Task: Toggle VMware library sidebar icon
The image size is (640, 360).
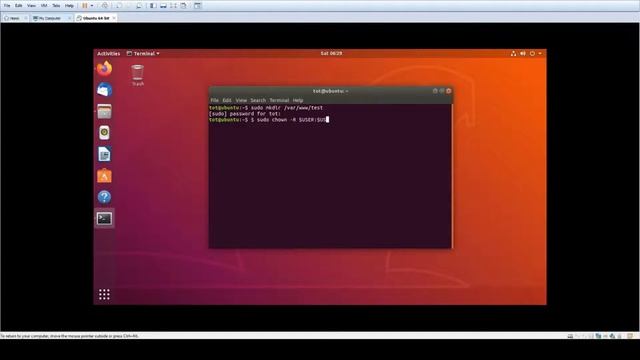Action: (x=153, y=6)
